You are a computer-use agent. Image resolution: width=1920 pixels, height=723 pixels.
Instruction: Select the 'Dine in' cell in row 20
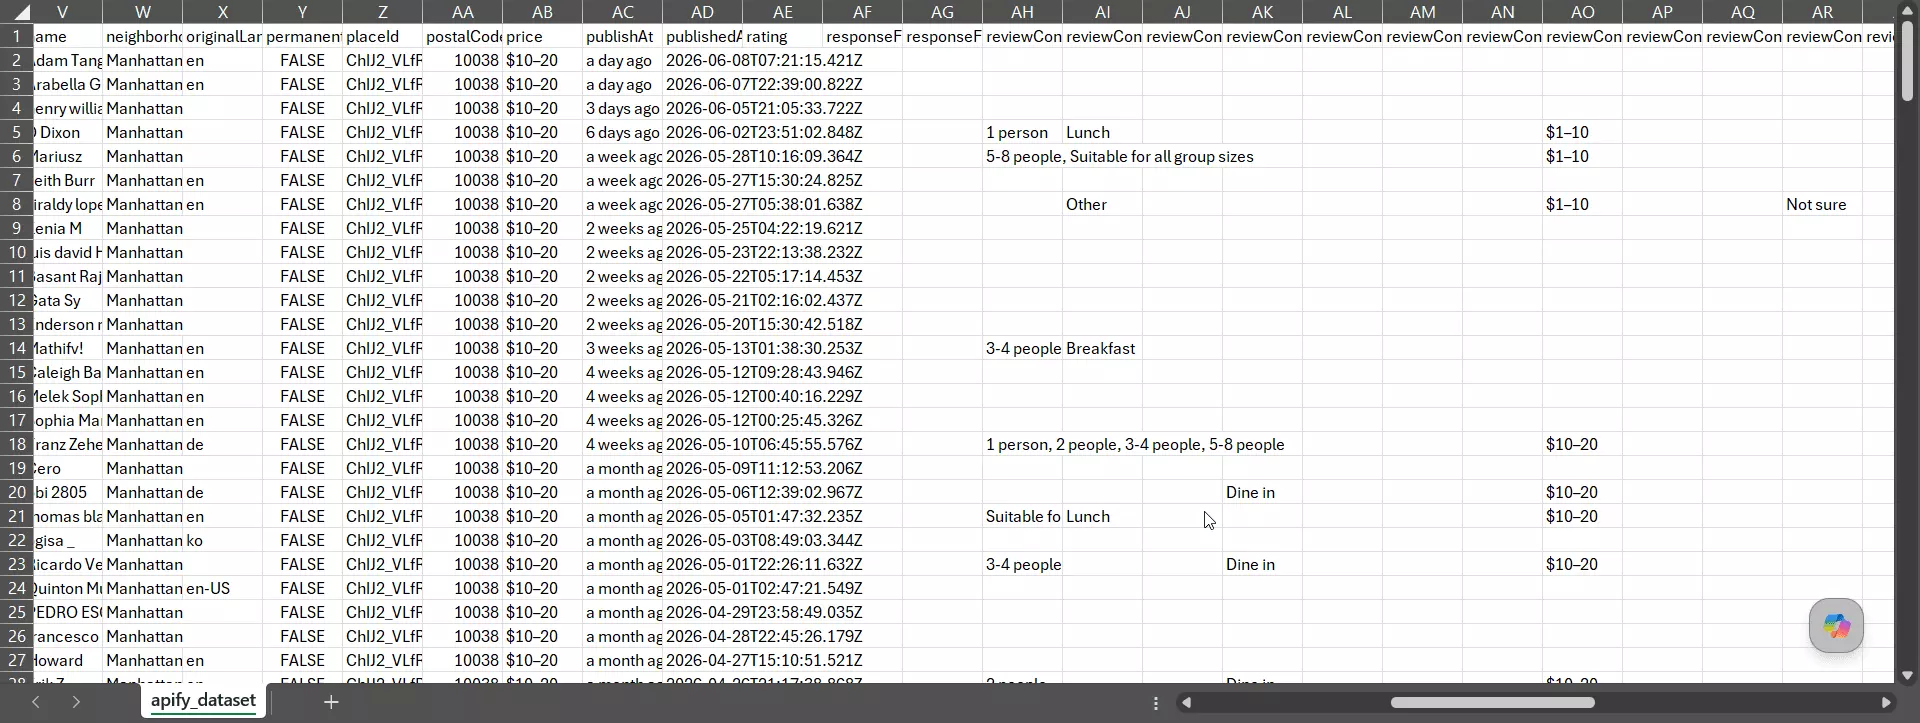pos(1263,492)
